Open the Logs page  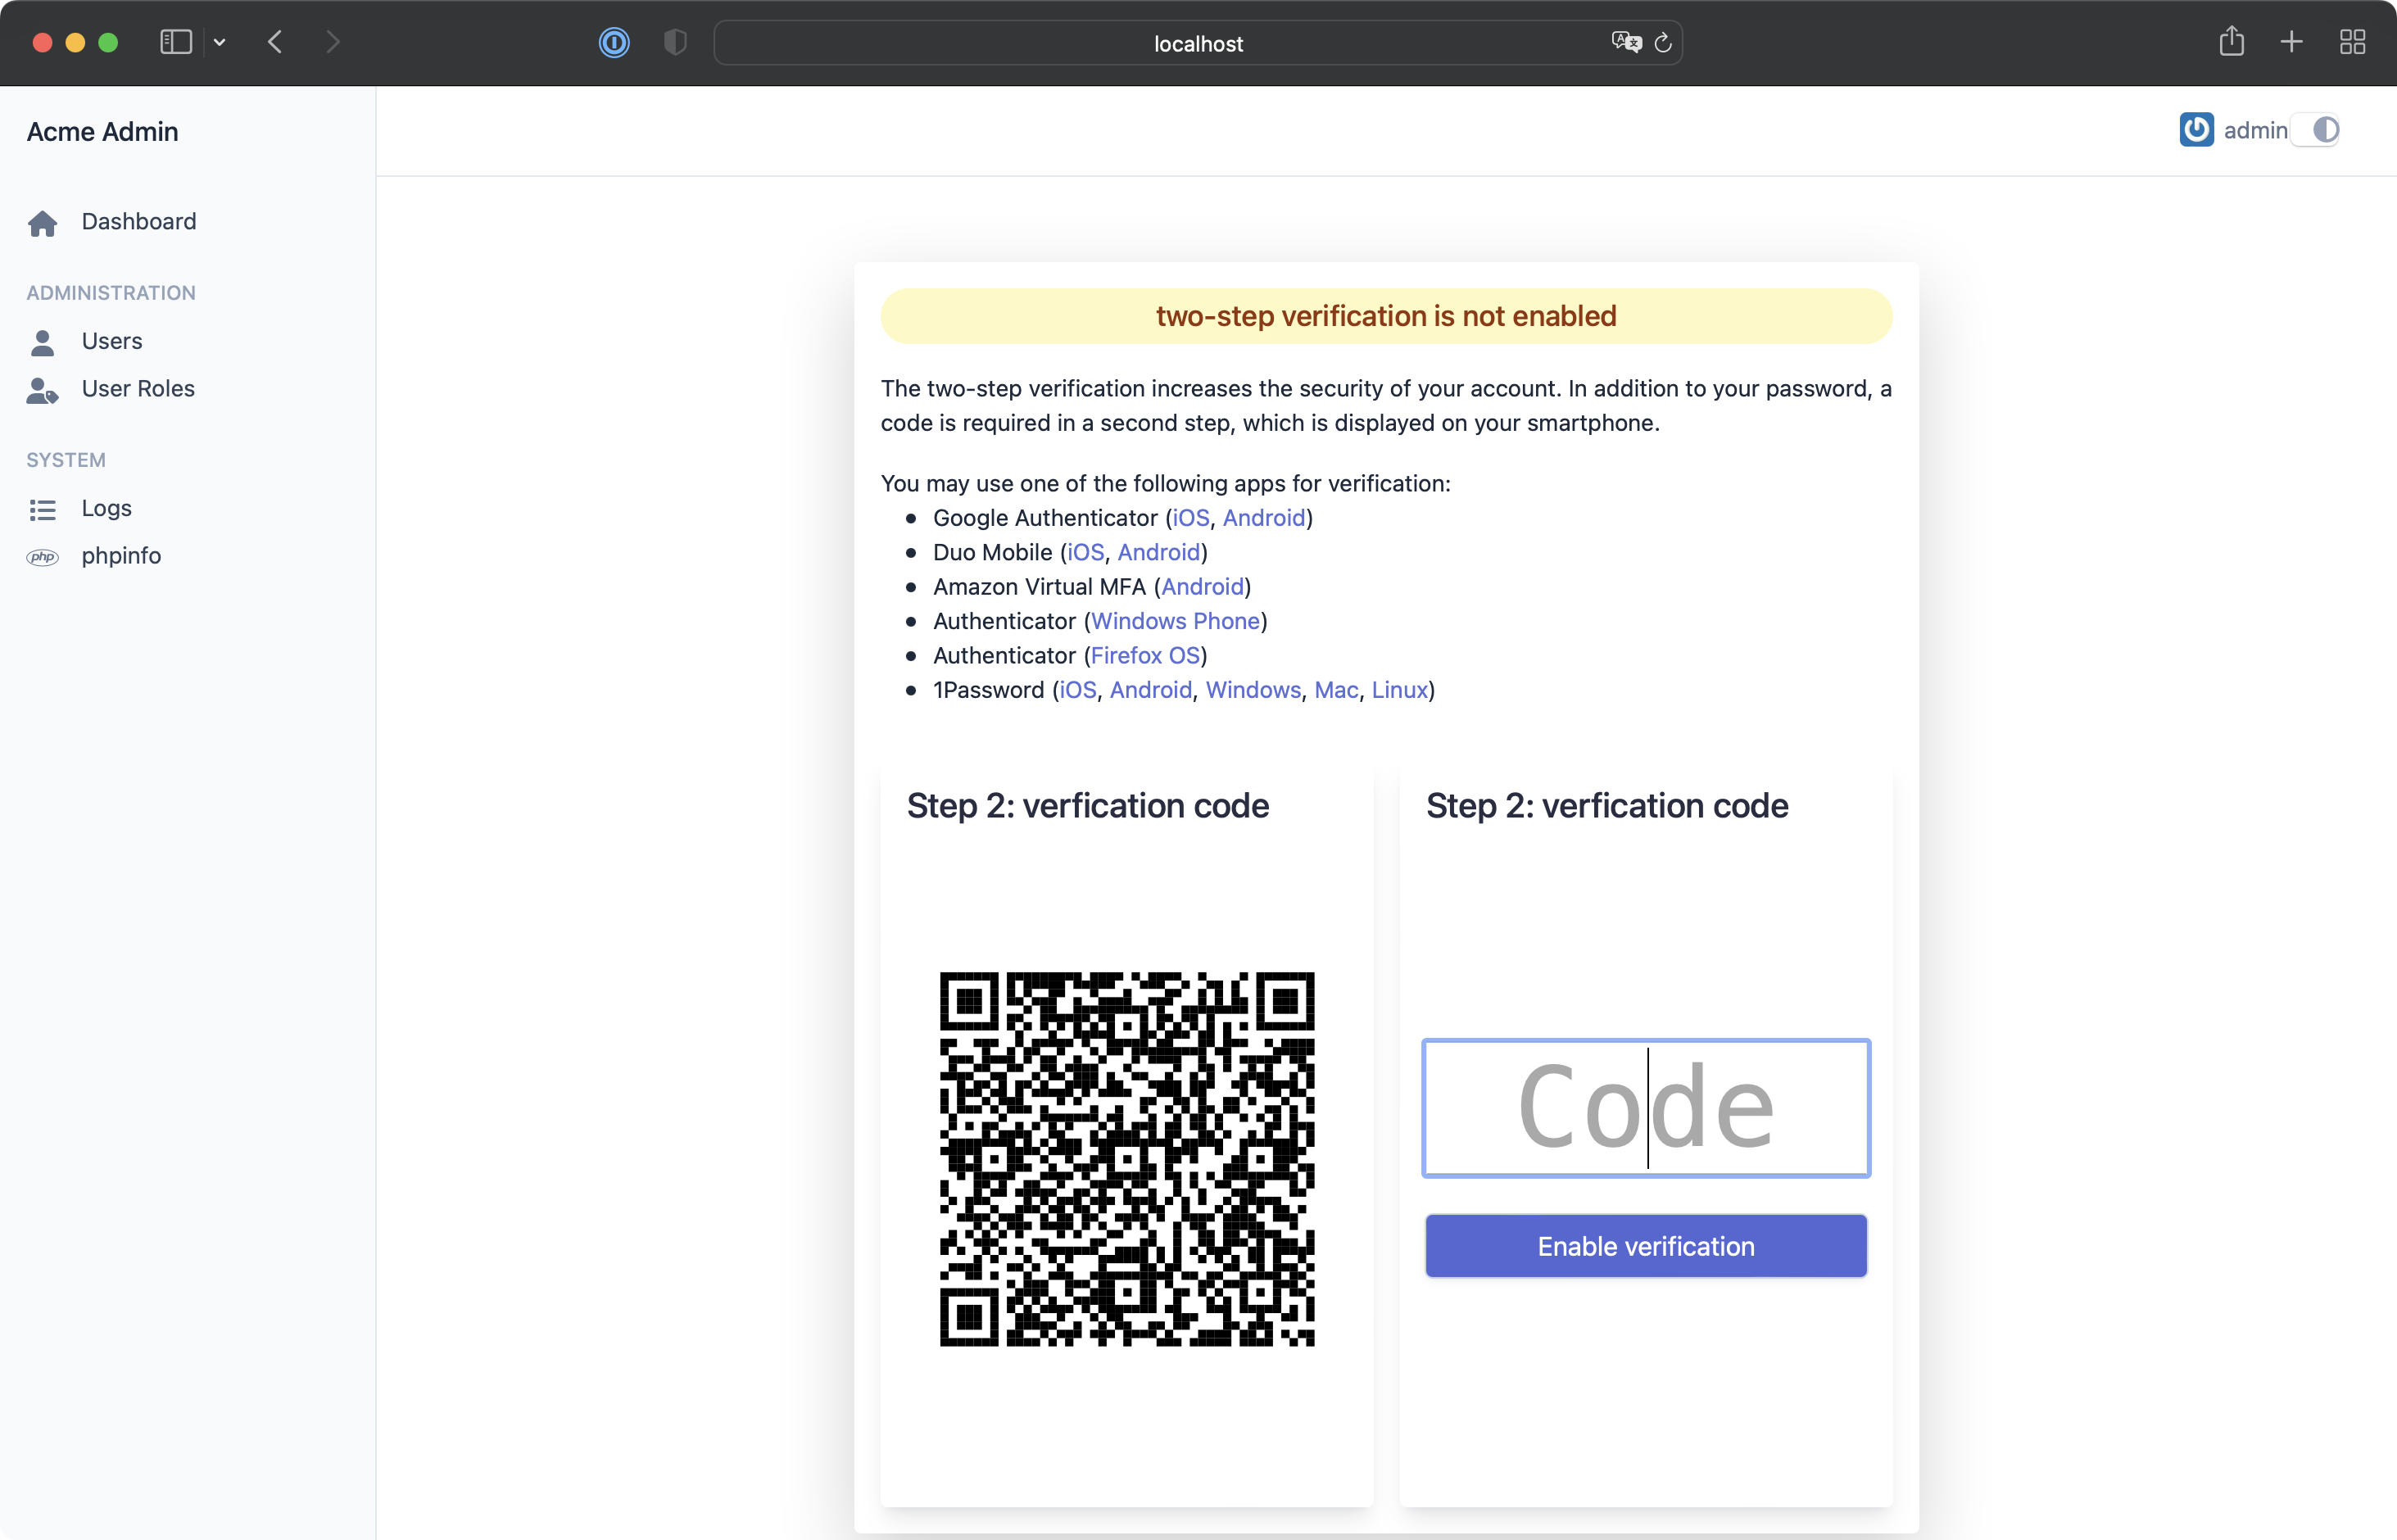107,508
